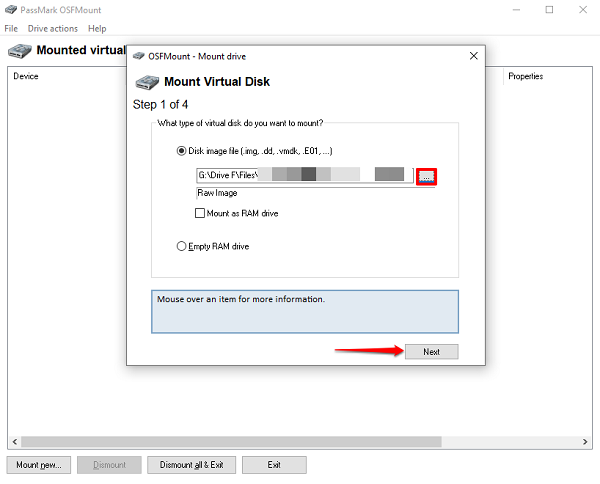This screenshot has width=600, height=484.
Task: Close the OSFMount Mount drive dialog
Action: (x=474, y=56)
